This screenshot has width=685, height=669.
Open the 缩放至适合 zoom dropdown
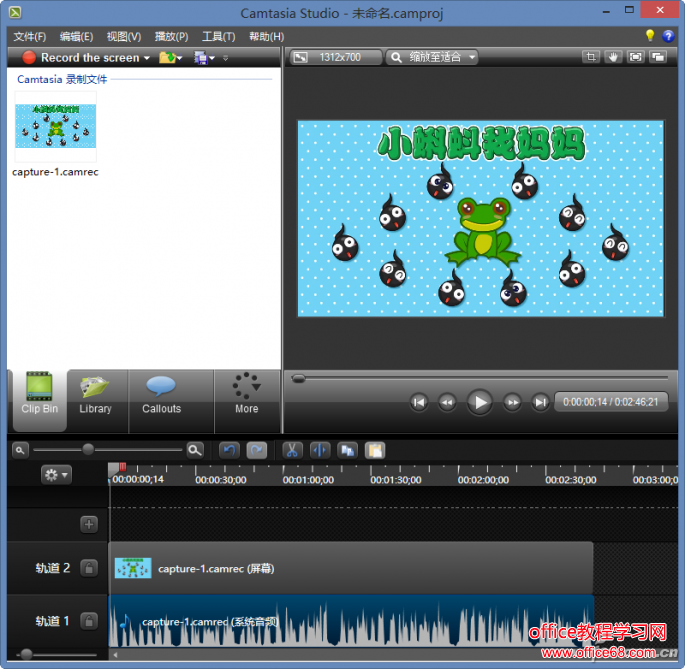432,57
